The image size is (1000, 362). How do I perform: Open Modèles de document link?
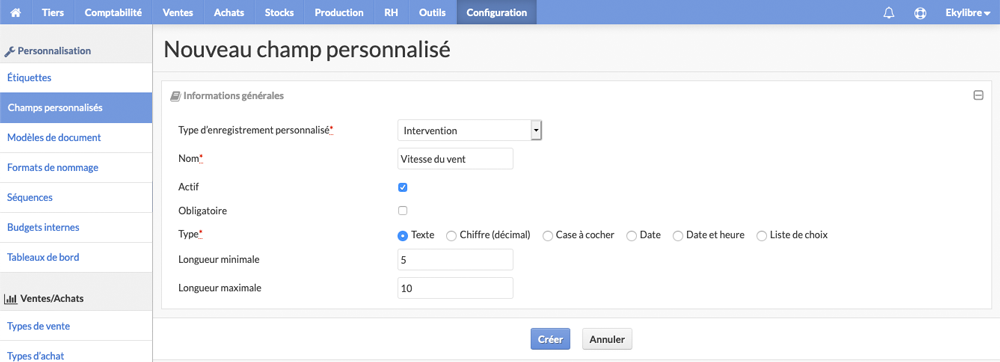[76, 138]
